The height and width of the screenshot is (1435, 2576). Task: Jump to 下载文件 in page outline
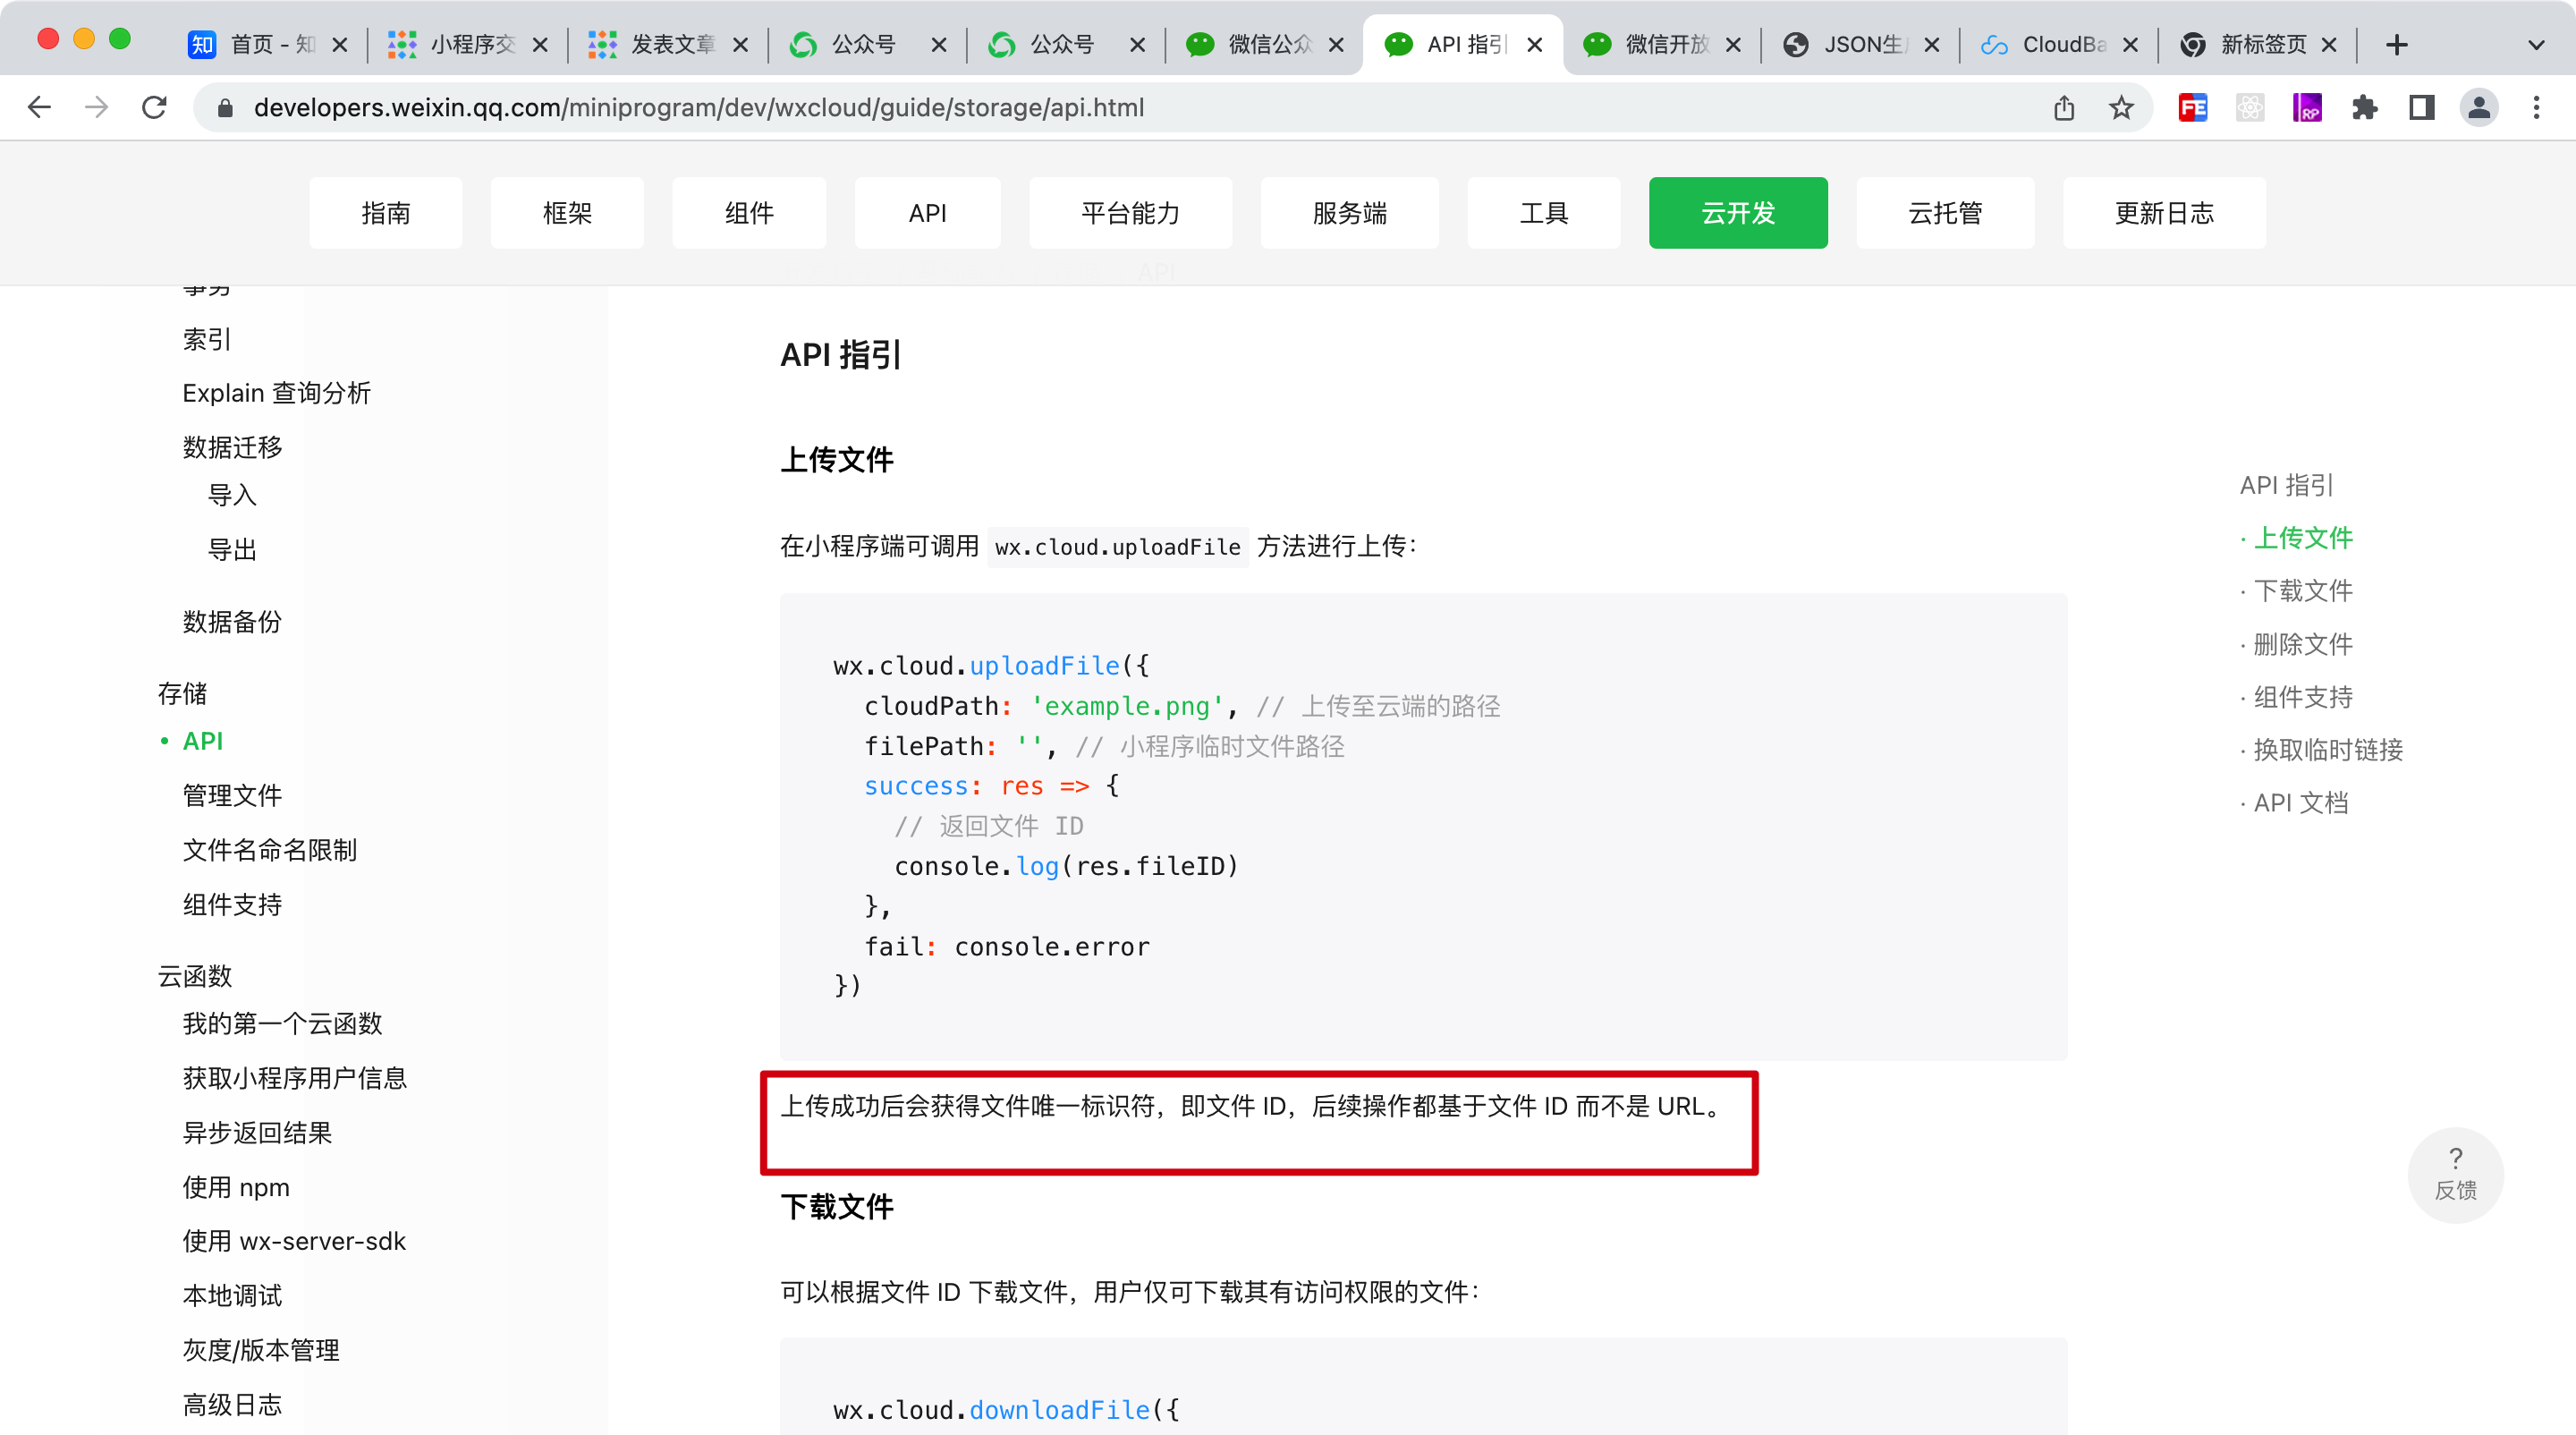coord(2302,591)
